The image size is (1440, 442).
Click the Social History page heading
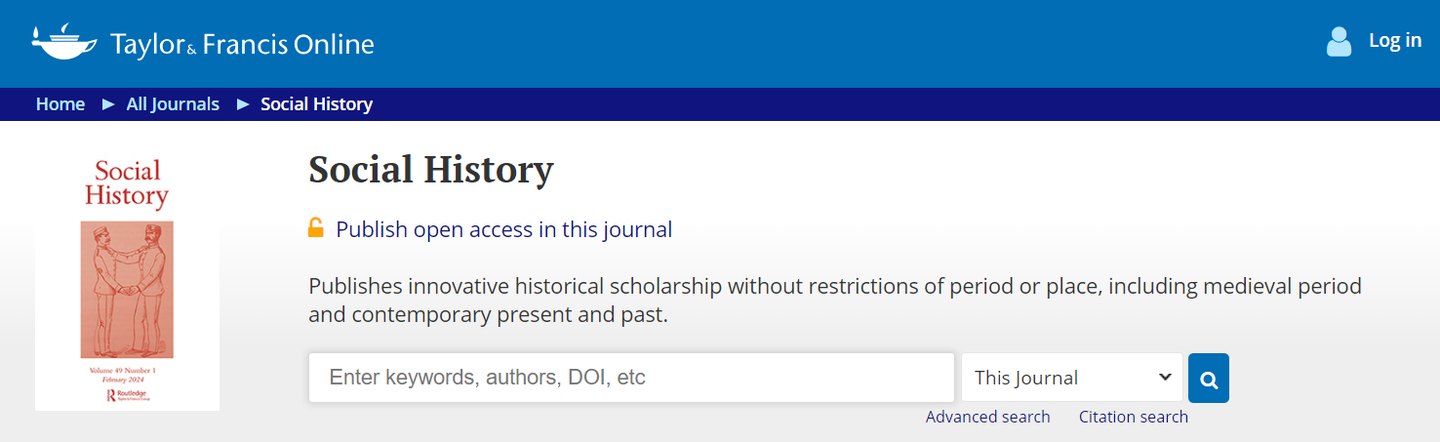[x=430, y=170]
